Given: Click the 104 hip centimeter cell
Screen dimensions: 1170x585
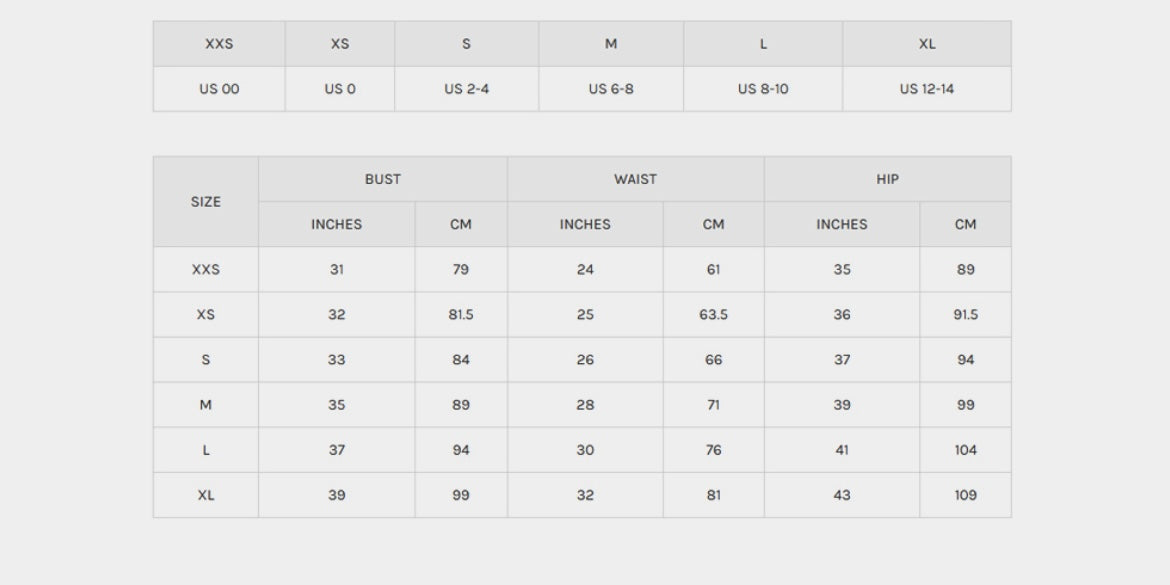Looking at the screenshot, I should (965, 450).
